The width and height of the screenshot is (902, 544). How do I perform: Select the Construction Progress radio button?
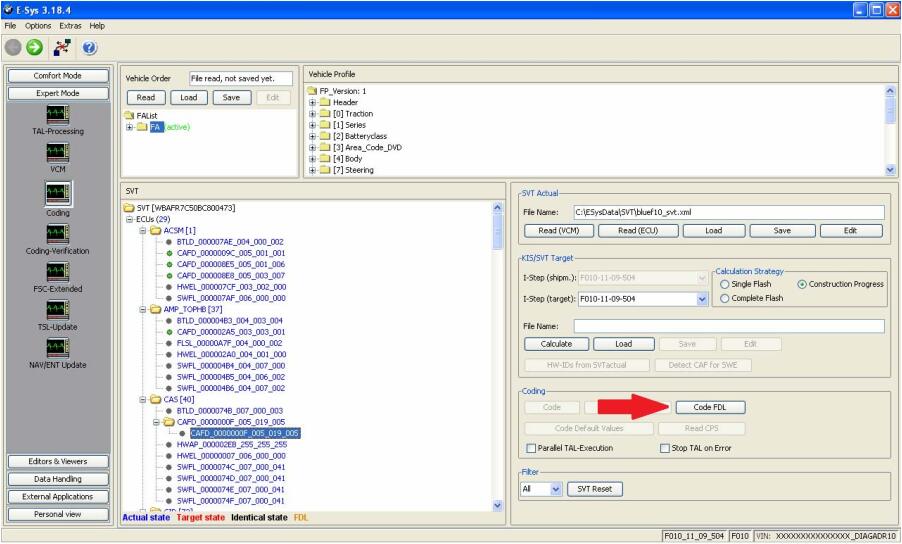[x=802, y=284]
